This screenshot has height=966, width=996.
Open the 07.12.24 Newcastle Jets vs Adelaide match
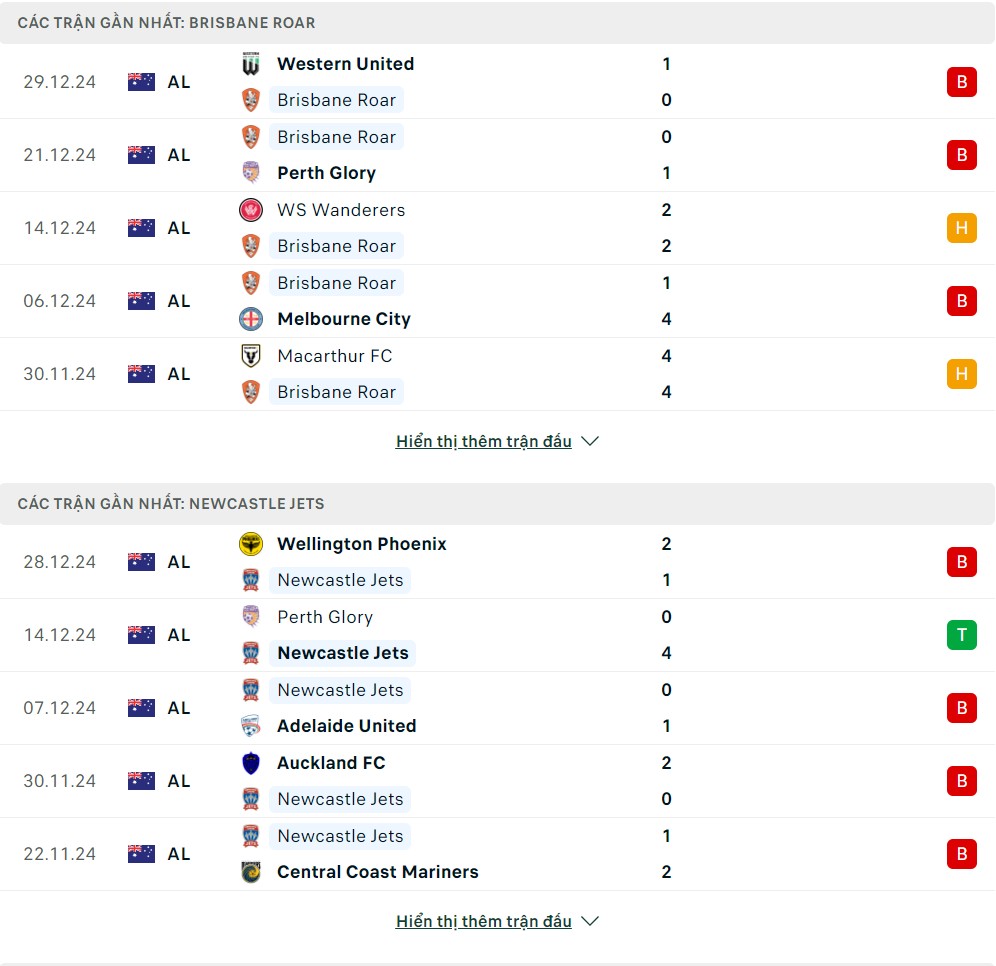click(x=497, y=708)
